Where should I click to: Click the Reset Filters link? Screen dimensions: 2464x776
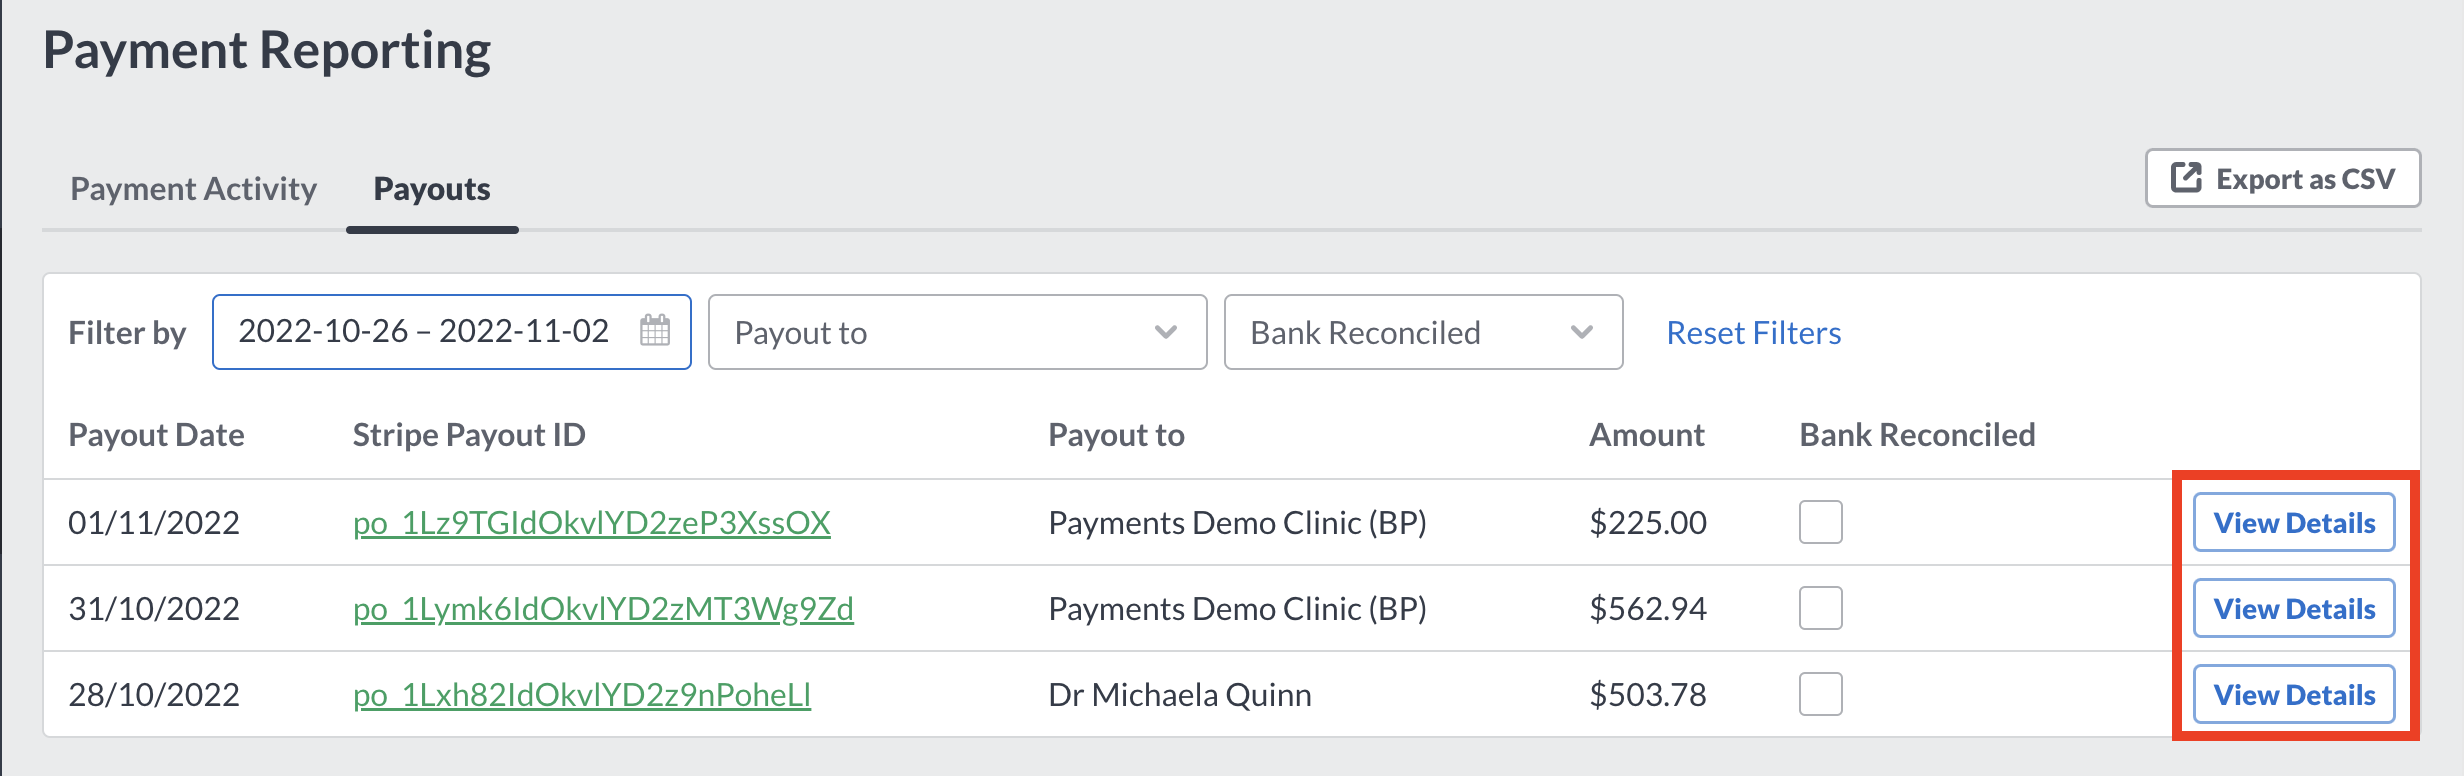tap(1753, 332)
